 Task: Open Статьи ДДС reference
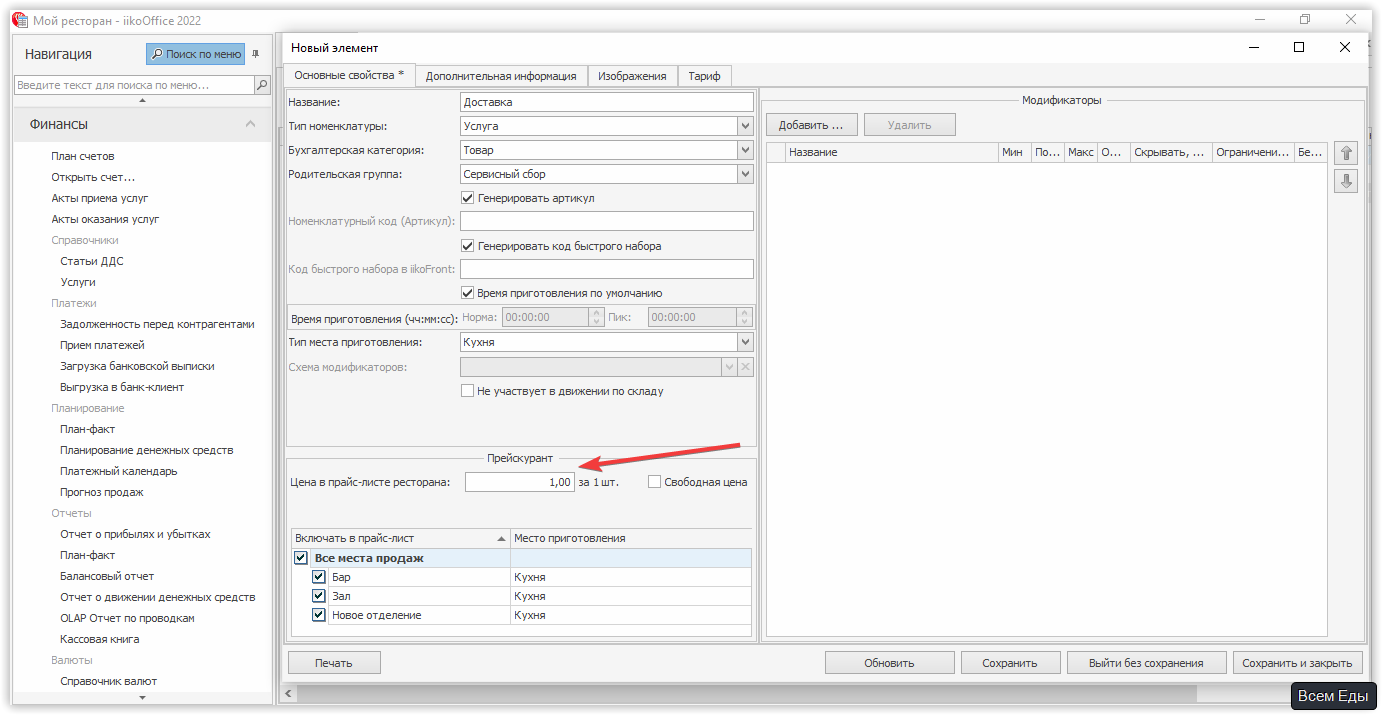click(92, 261)
